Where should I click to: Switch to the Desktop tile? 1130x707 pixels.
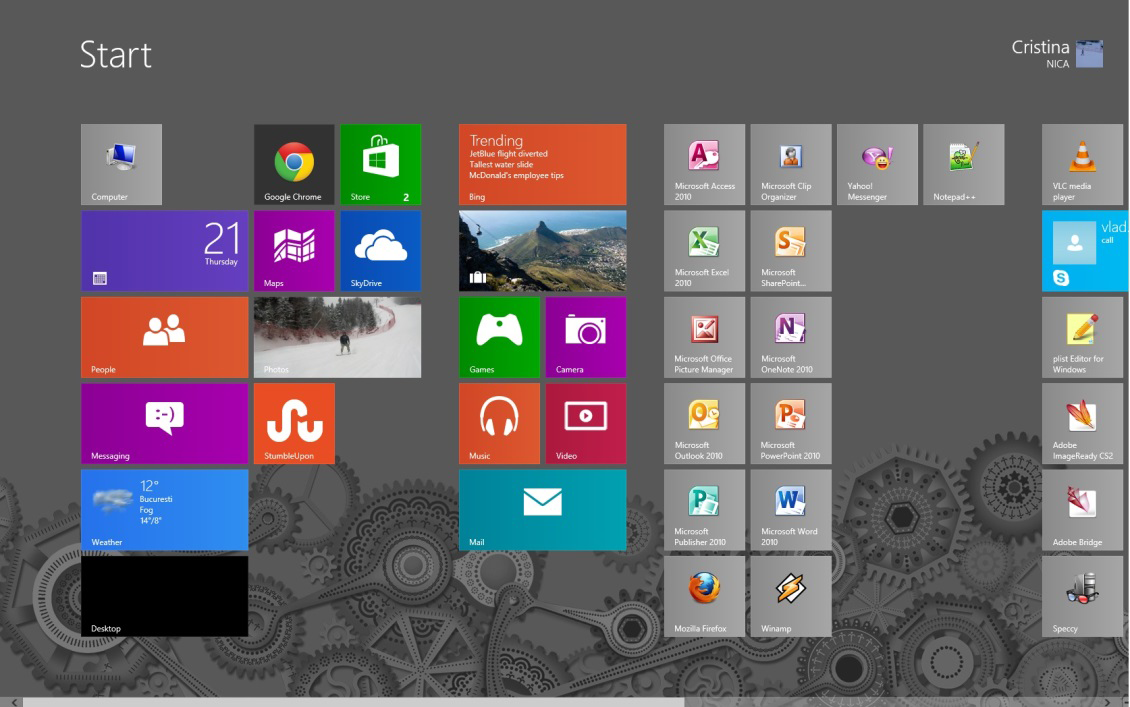pyautogui.click(x=164, y=596)
